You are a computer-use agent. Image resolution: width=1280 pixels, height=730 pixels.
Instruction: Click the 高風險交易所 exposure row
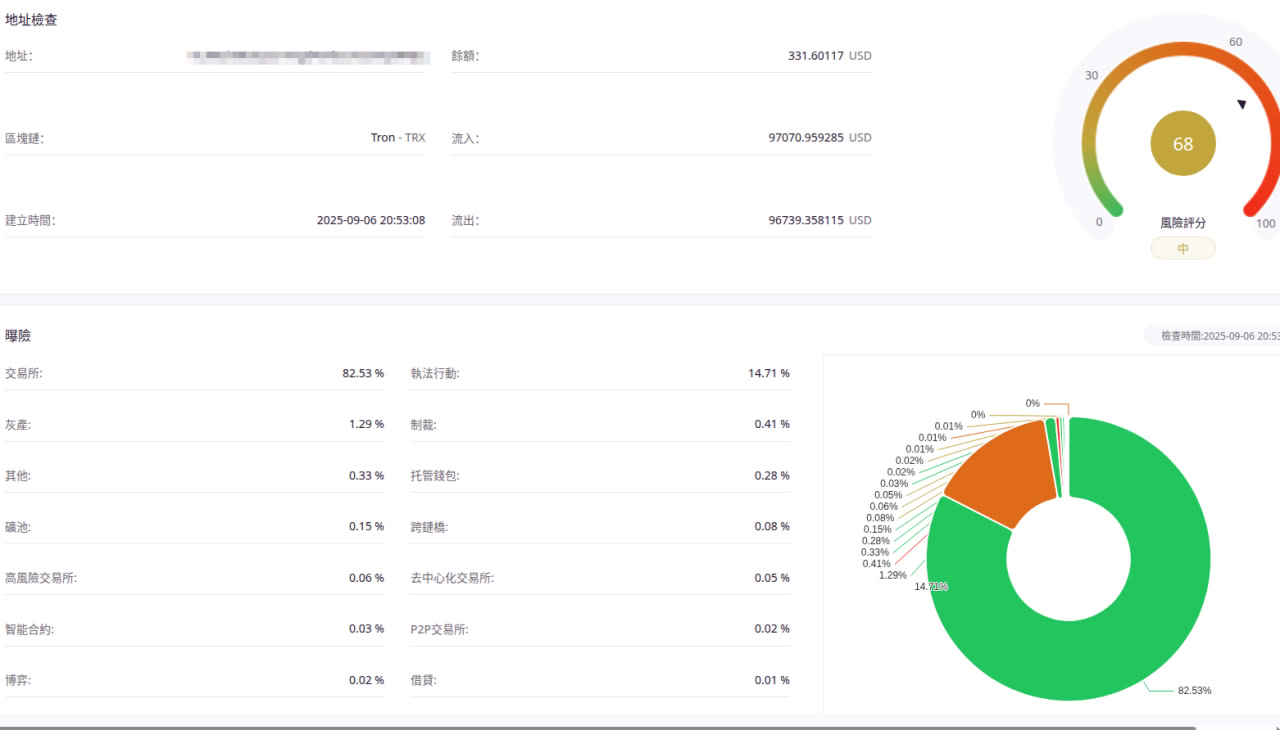(194, 578)
